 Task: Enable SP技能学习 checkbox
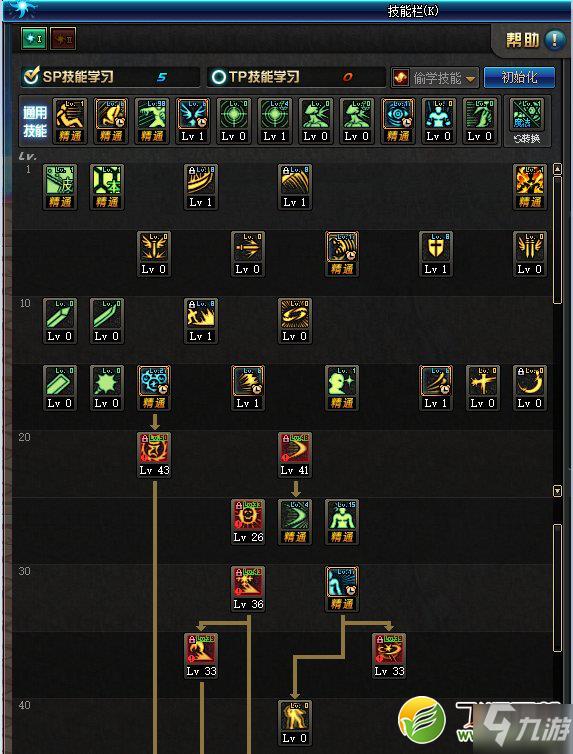coord(32,76)
